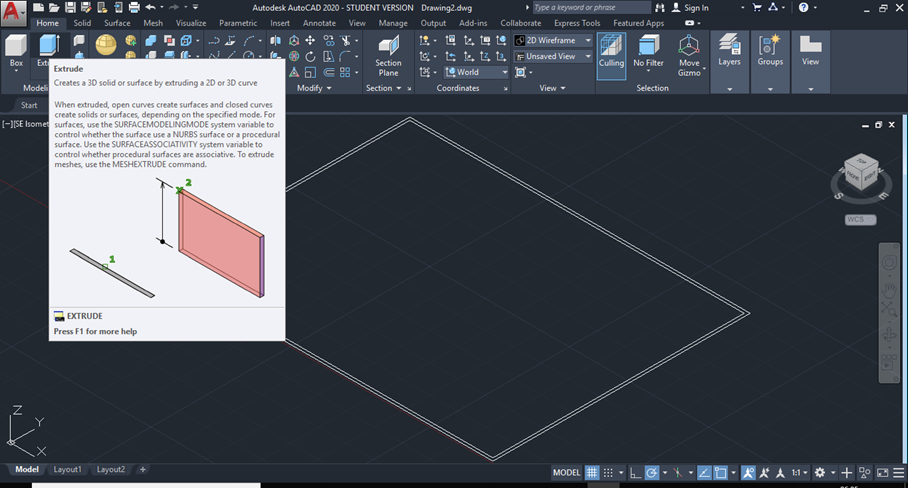908x488 pixels.
Task: Click the Section Plane tool
Action: (388, 56)
